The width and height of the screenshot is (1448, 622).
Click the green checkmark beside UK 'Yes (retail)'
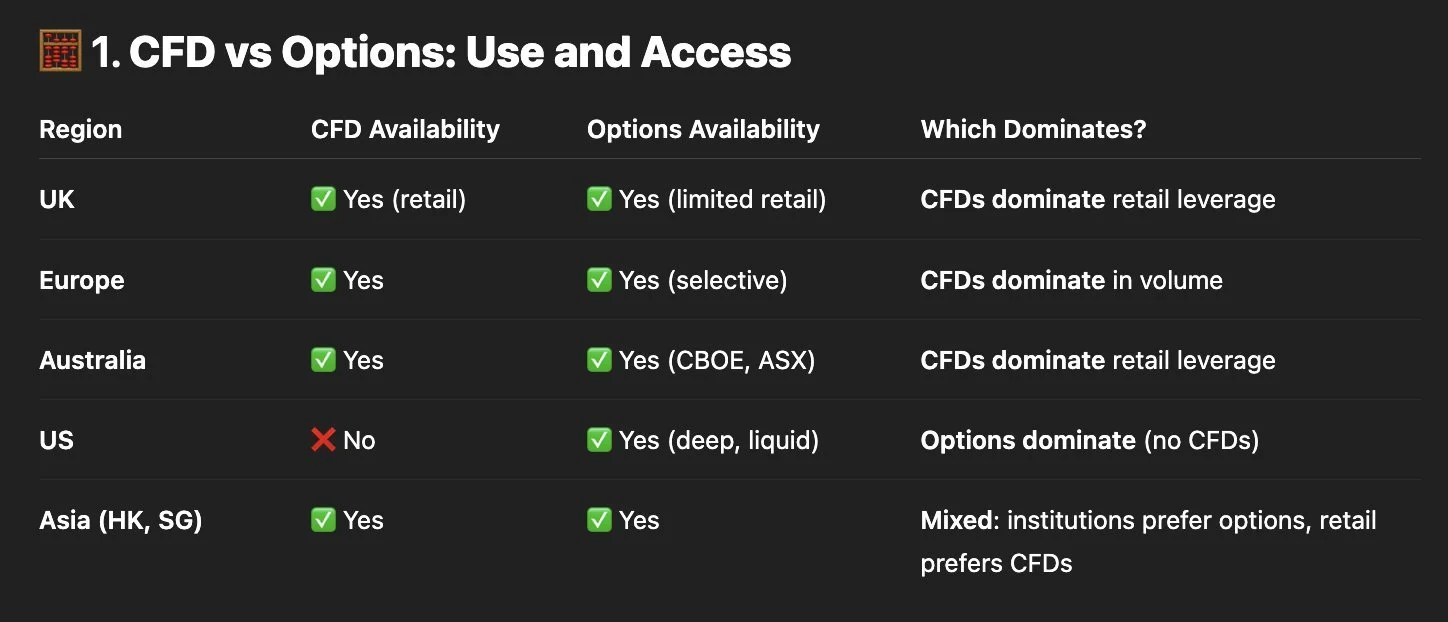tap(323, 200)
